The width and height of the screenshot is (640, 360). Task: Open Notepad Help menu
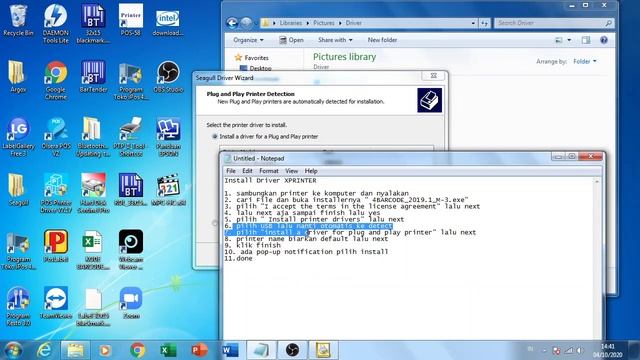311,171
